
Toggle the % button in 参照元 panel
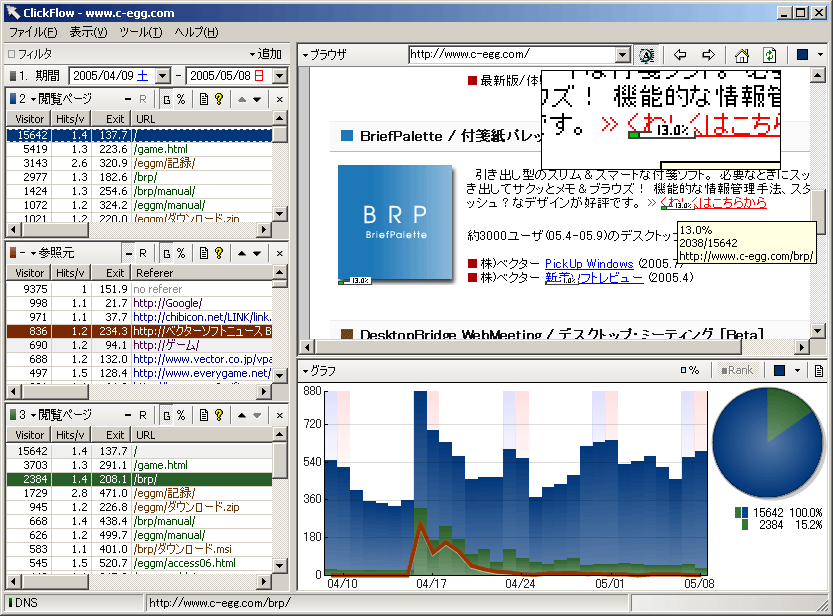click(x=181, y=253)
